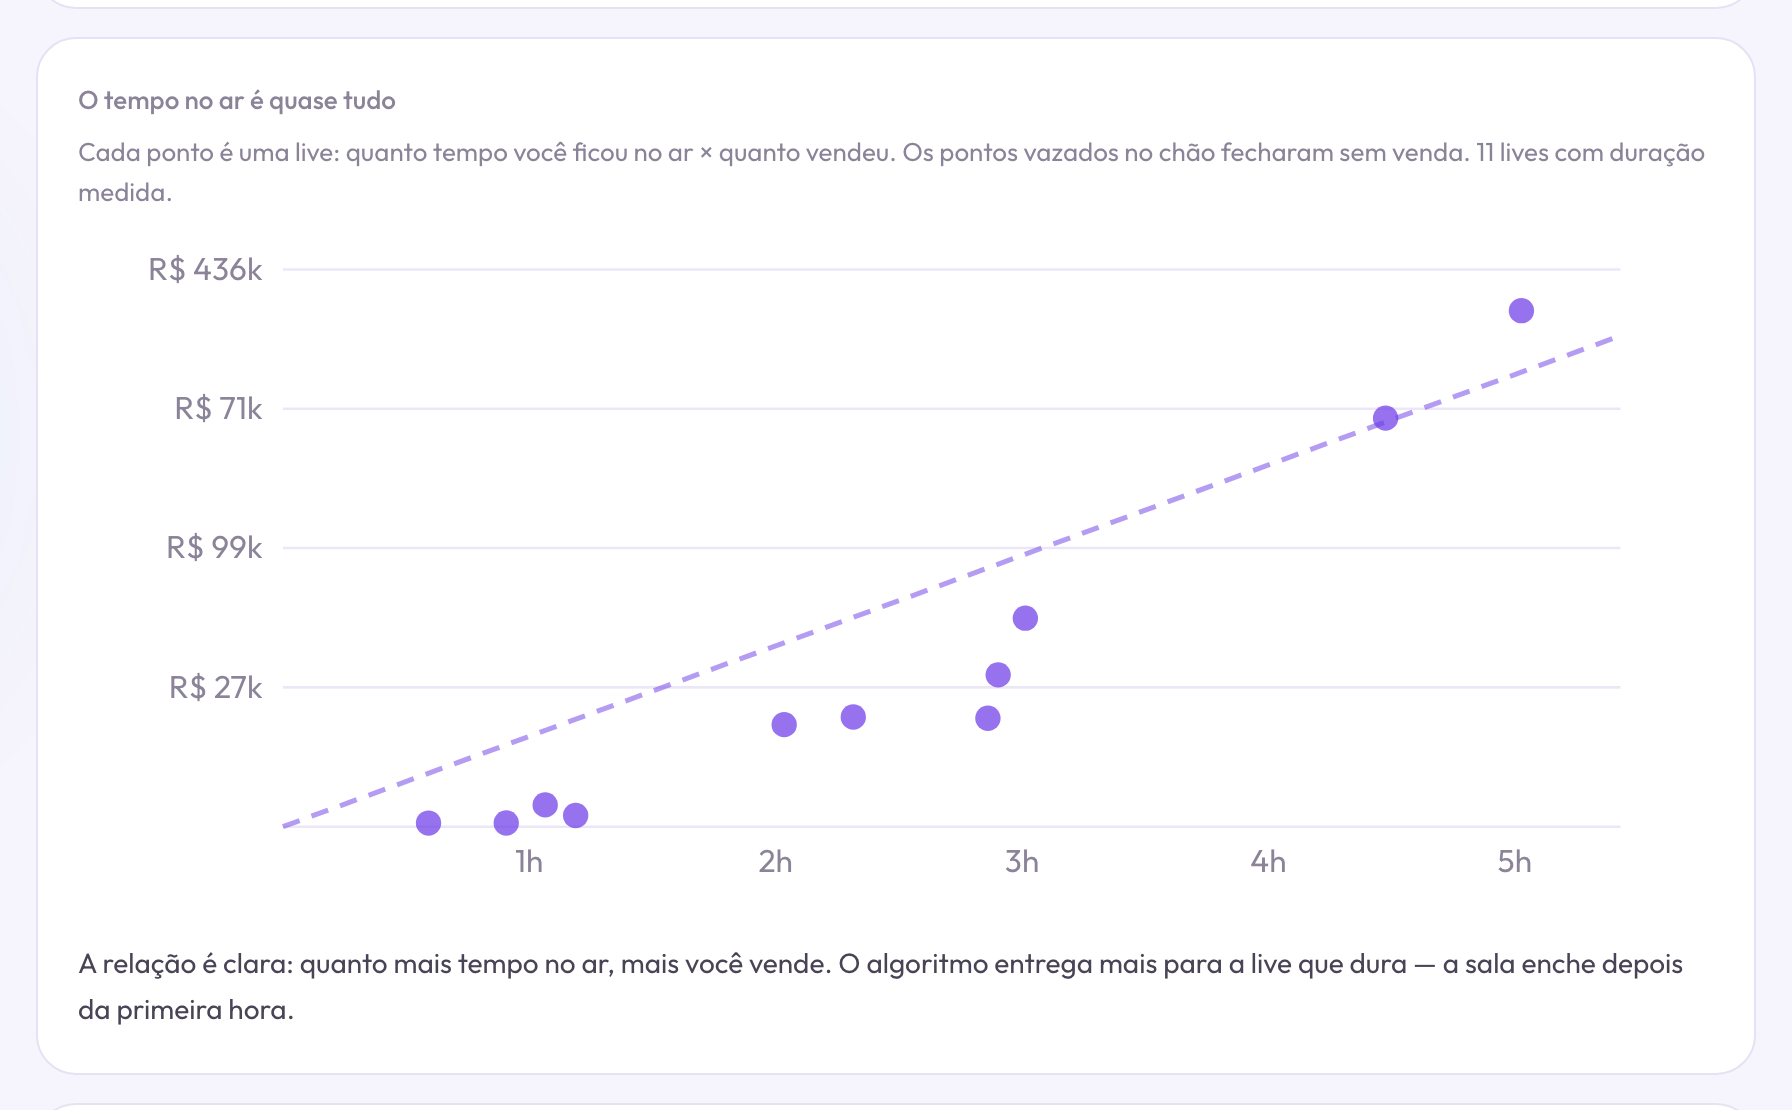Select the R$ 99k axis label

(214, 548)
